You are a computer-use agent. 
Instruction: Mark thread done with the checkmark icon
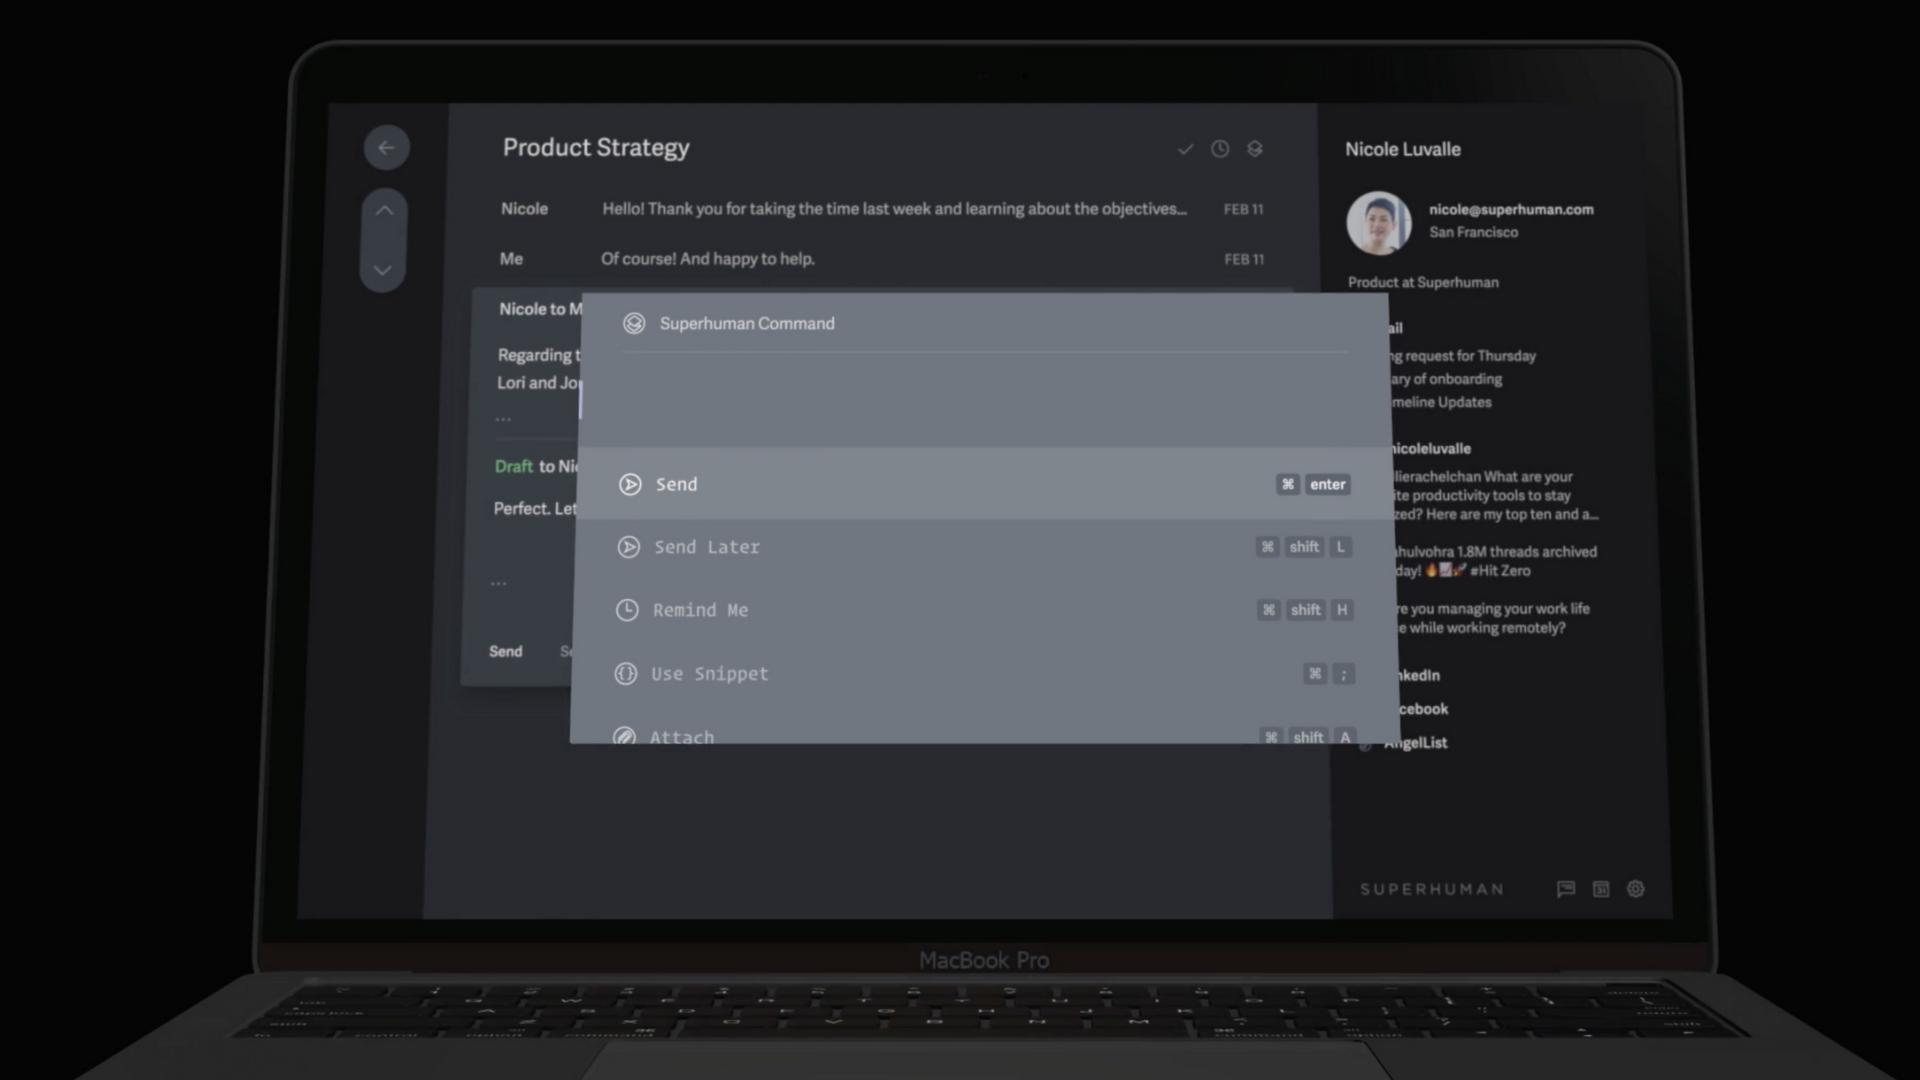pyautogui.click(x=1185, y=149)
